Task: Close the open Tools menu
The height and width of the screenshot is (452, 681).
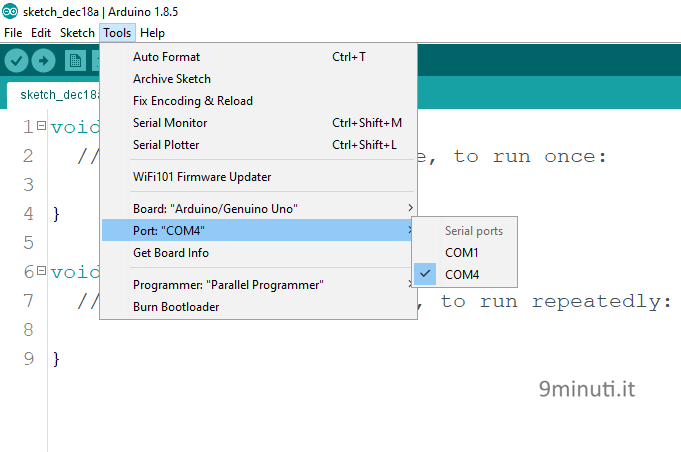Action: click(117, 33)
